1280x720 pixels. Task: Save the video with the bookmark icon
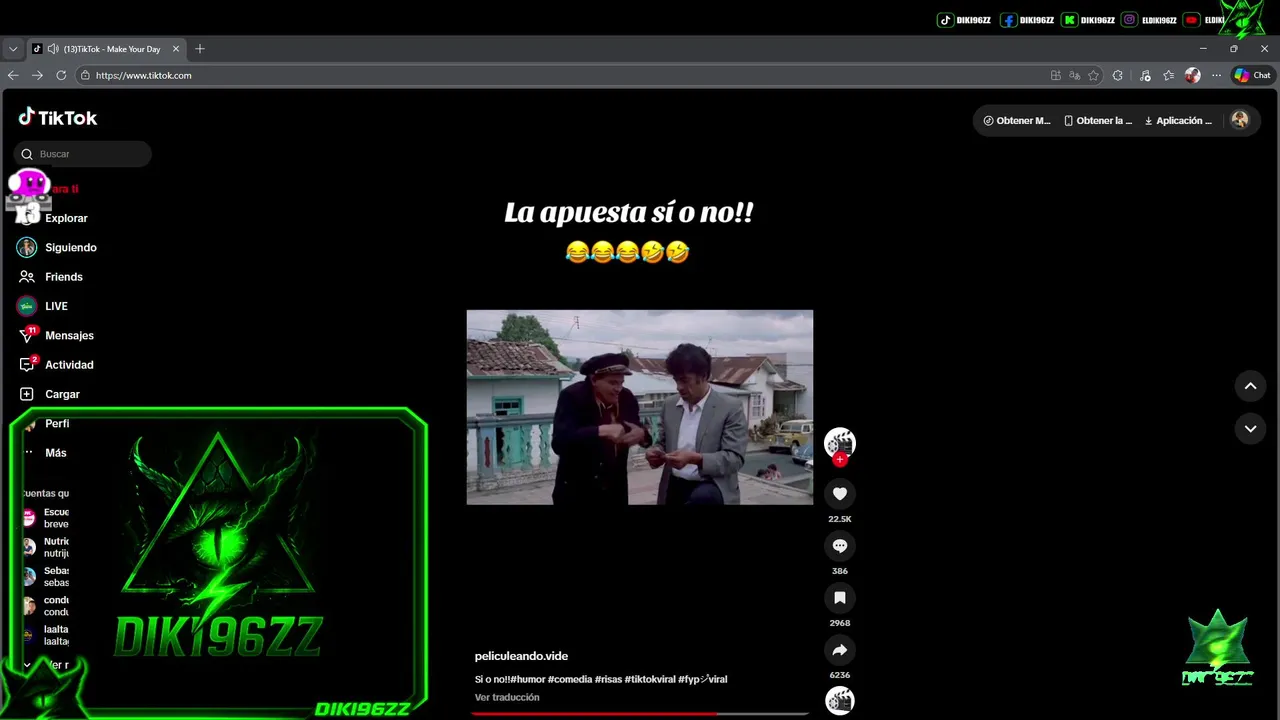(x=840, y=598)
